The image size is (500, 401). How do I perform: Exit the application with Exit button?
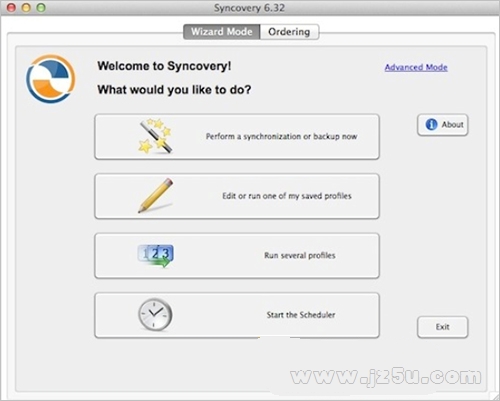(x=443, y=327)
